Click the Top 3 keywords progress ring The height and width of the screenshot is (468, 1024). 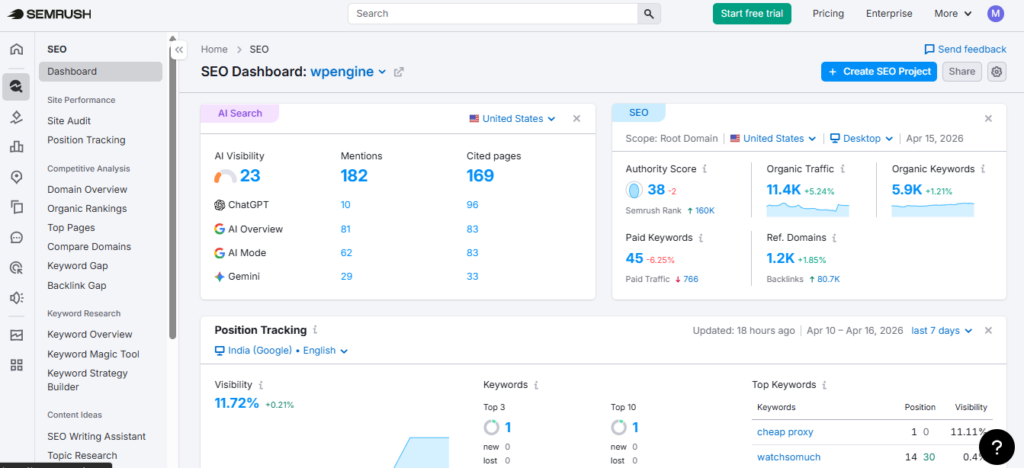coord(491,428)
